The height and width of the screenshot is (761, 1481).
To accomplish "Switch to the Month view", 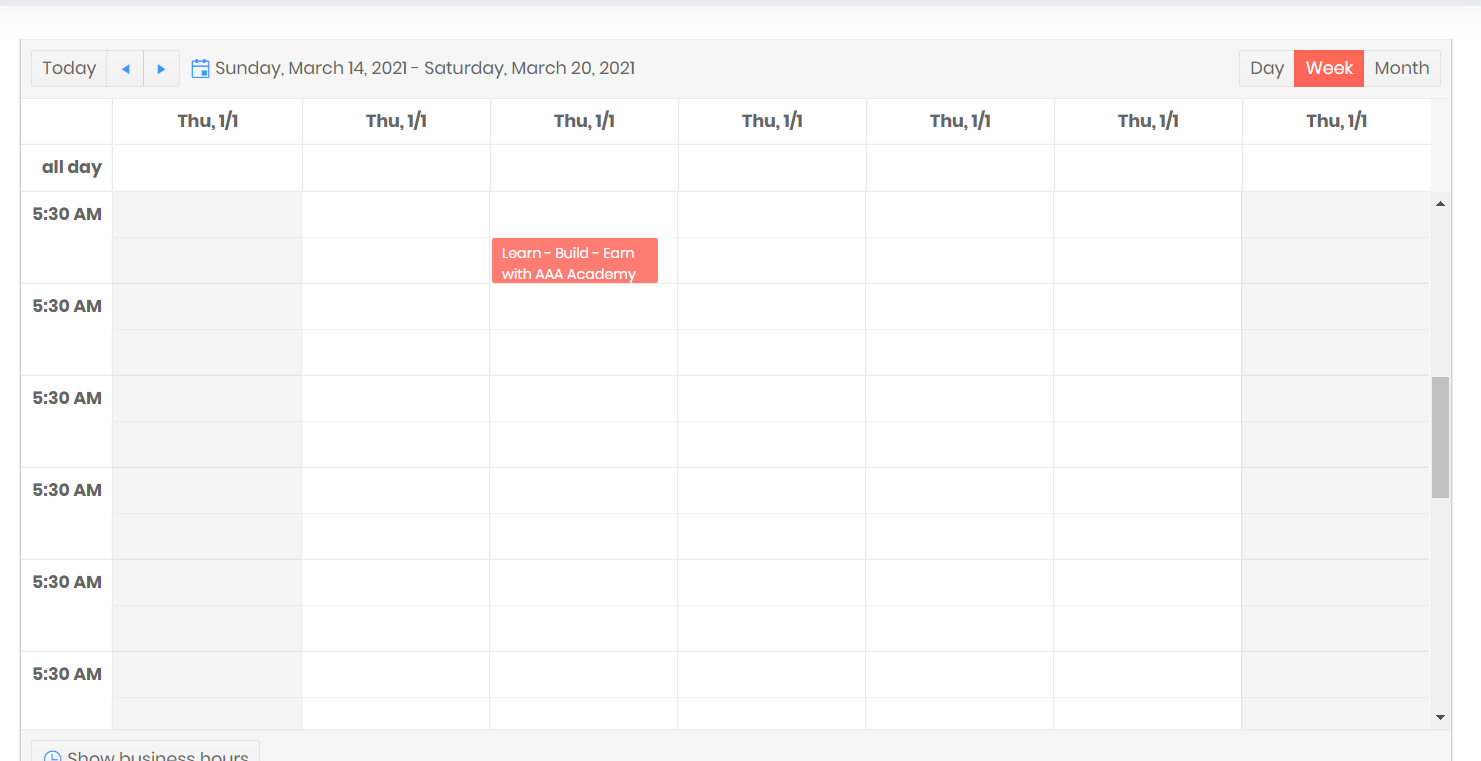I will (1401, 69).
